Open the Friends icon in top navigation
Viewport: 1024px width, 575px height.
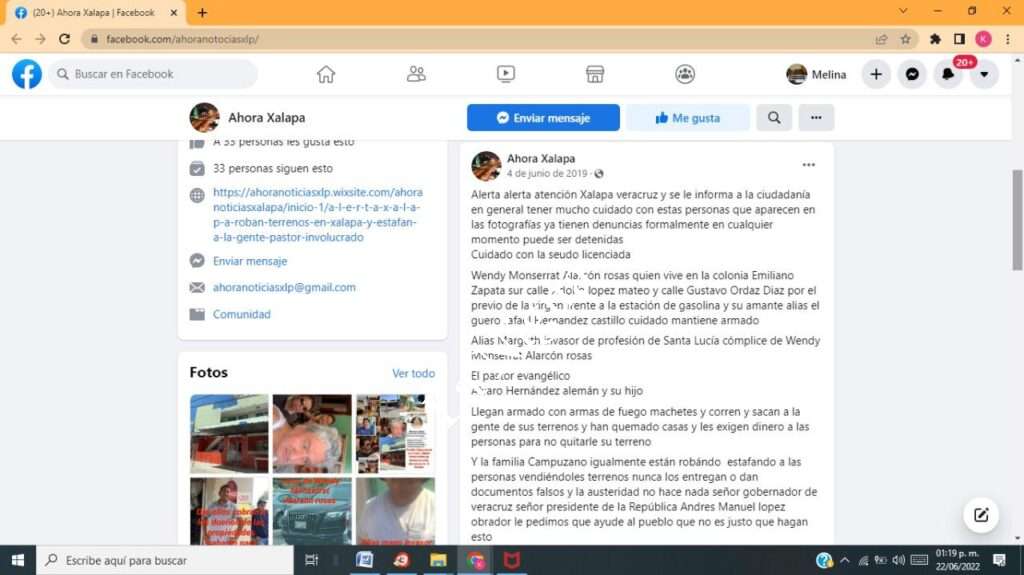click(x=416, y=74)
